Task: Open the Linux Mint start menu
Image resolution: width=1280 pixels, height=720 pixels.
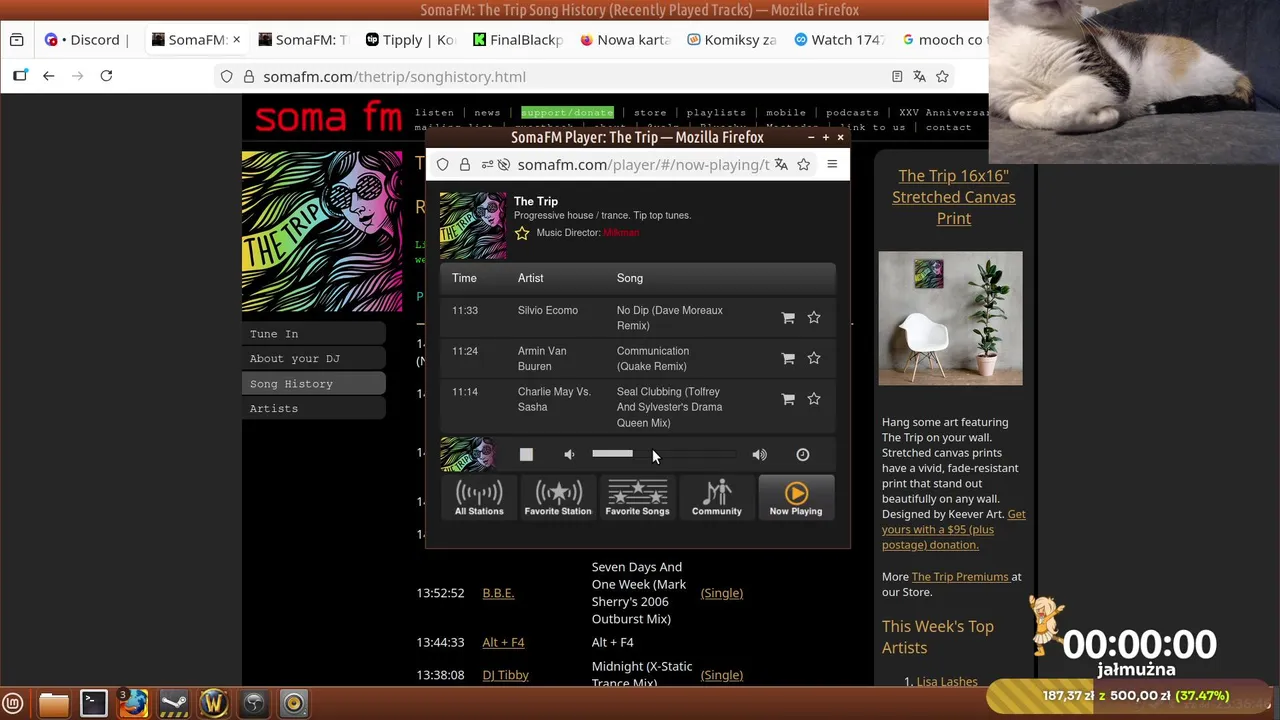Action: [x=13, y=704]
